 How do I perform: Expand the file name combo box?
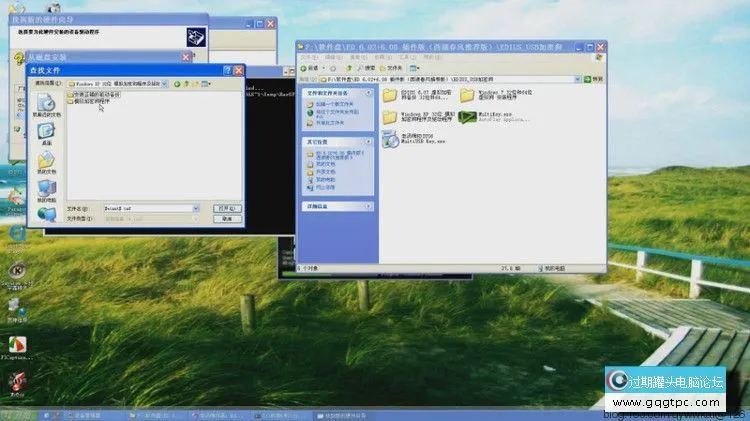[x=196, y=207]
